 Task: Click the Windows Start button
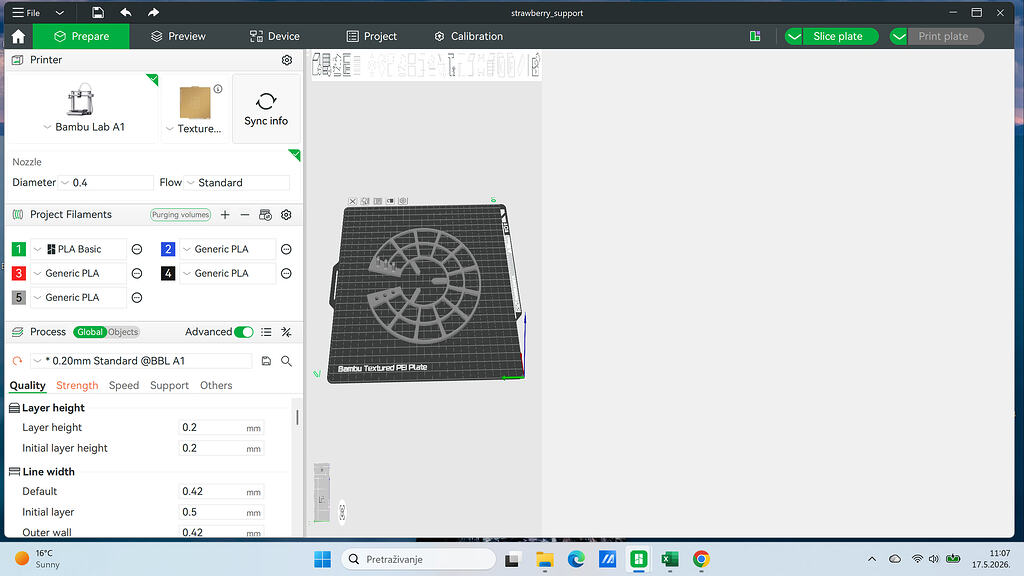323,560
